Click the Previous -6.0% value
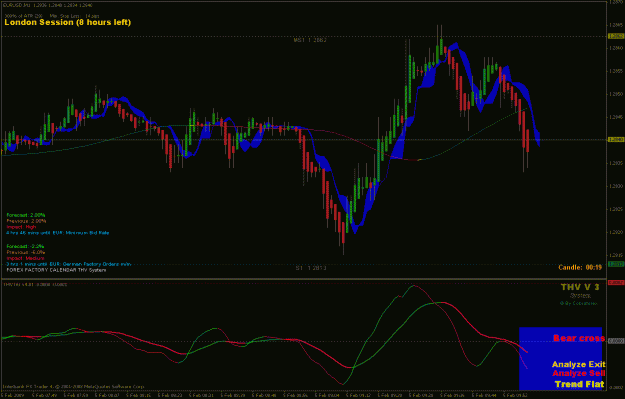 pos(26,252)
